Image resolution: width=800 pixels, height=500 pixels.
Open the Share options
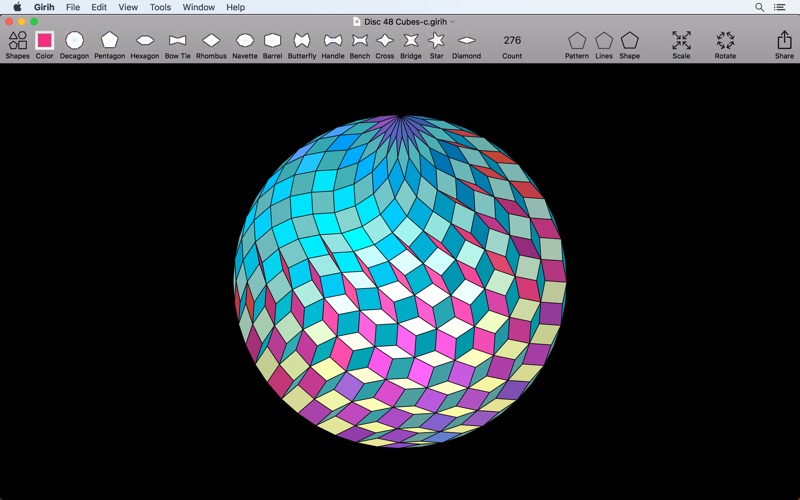tap(784, 41)
